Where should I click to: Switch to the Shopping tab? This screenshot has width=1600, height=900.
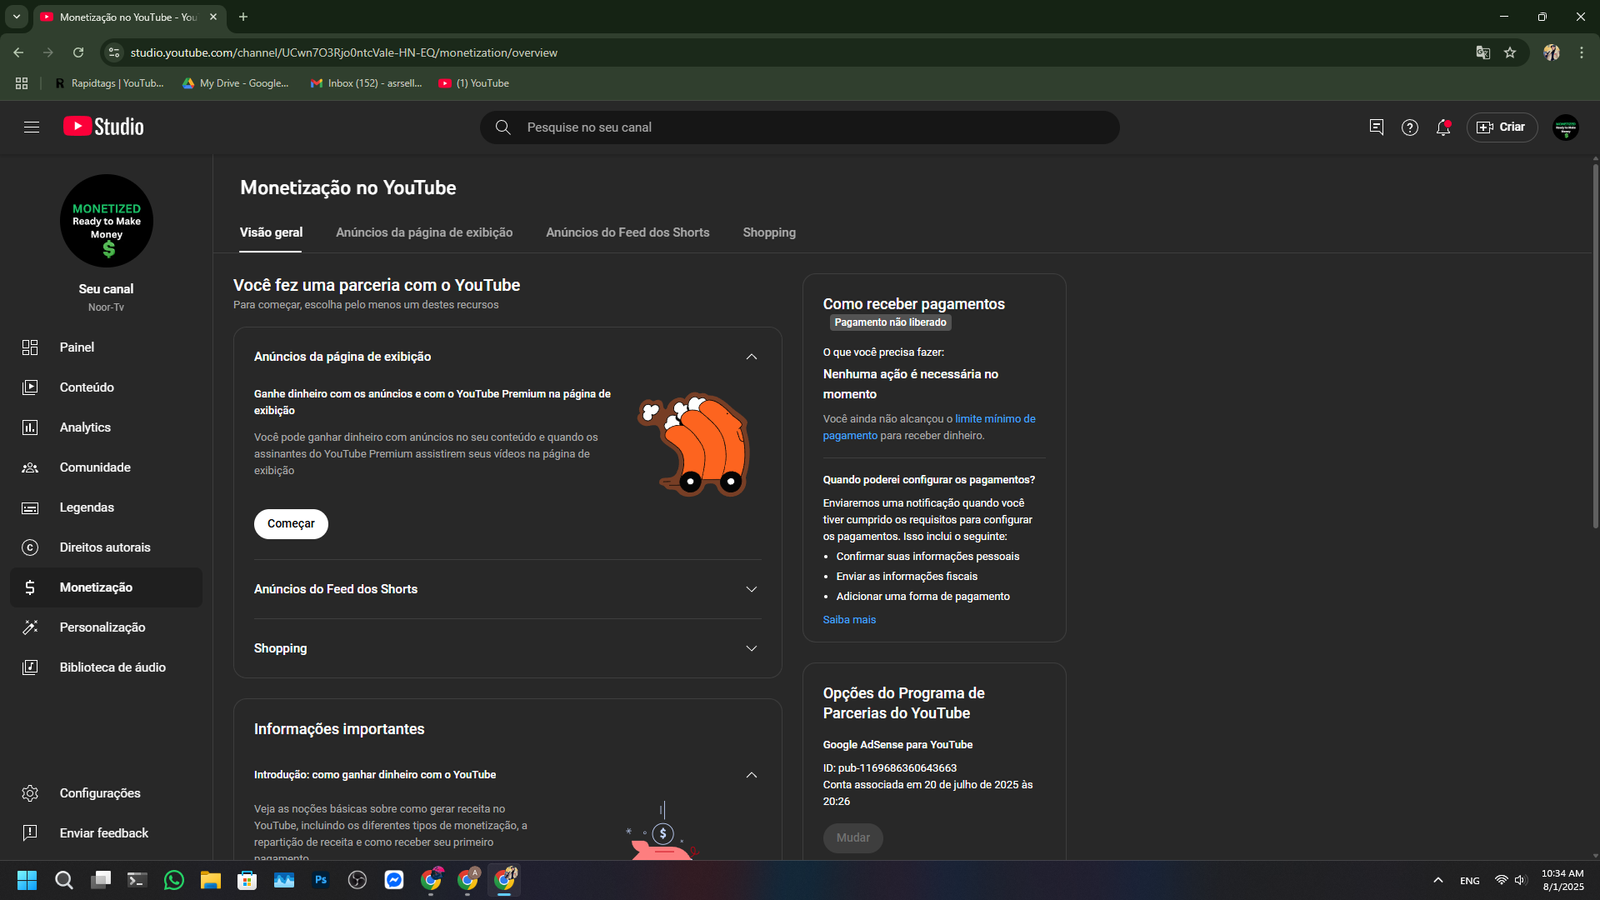click(x=769, y=232)
